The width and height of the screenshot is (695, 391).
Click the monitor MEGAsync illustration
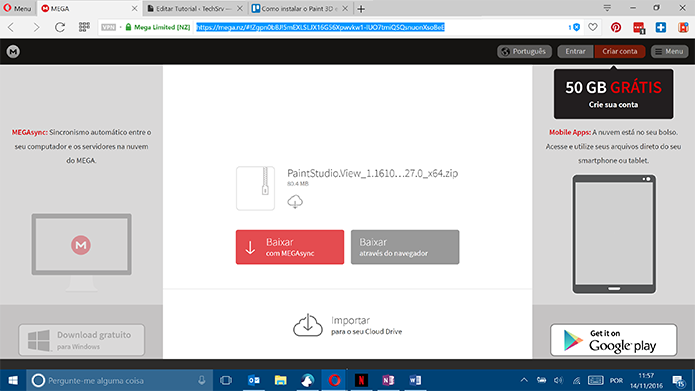pyautogui.click(x=82, y=252)
